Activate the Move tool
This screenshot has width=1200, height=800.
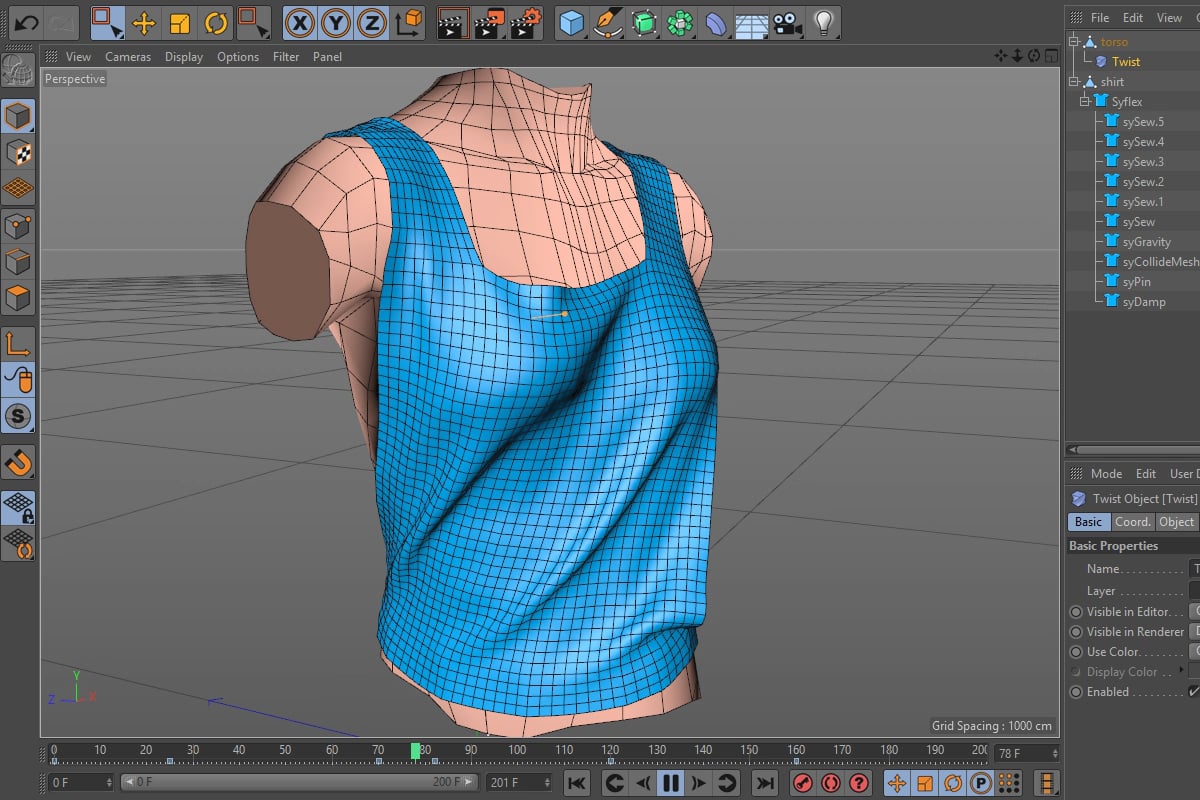144,22
